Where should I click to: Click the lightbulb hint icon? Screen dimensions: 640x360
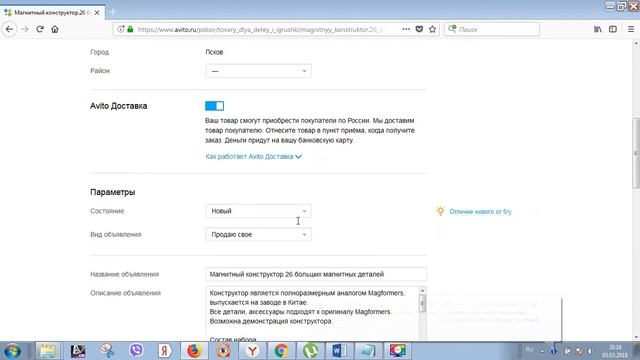point(440,211)
